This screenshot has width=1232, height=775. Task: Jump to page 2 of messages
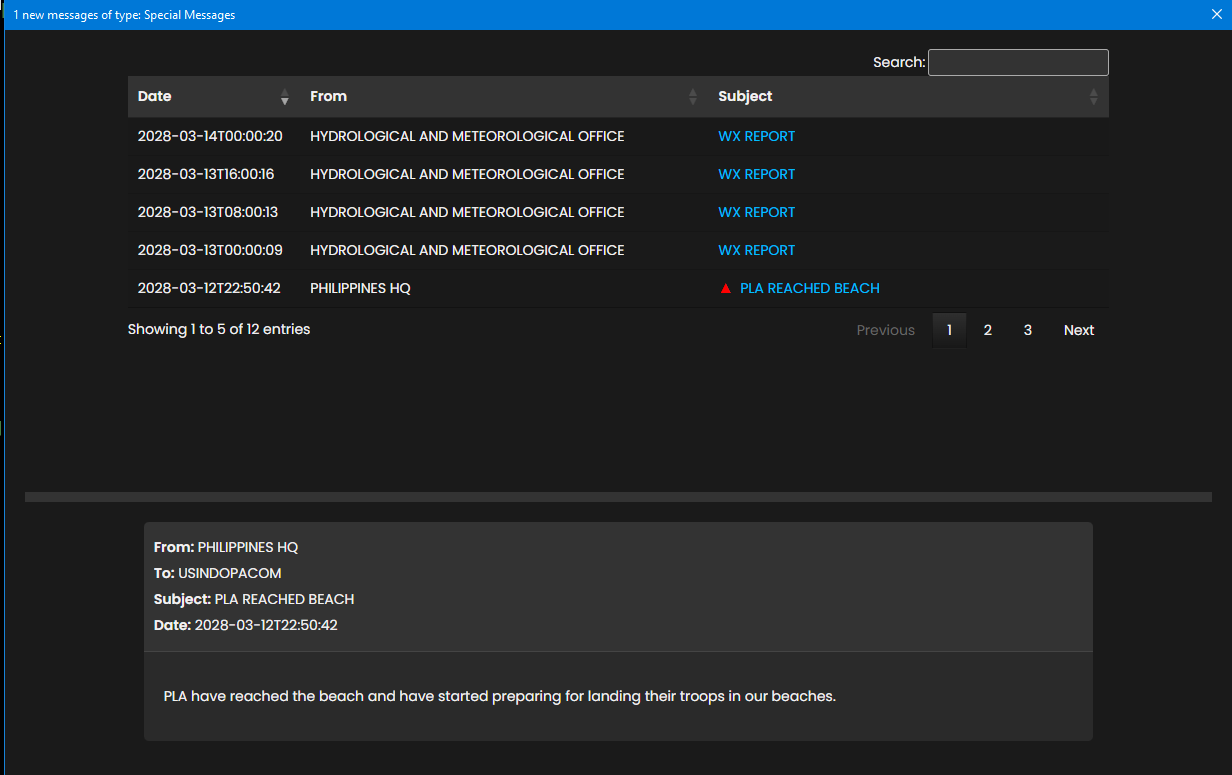click(988, 330)
